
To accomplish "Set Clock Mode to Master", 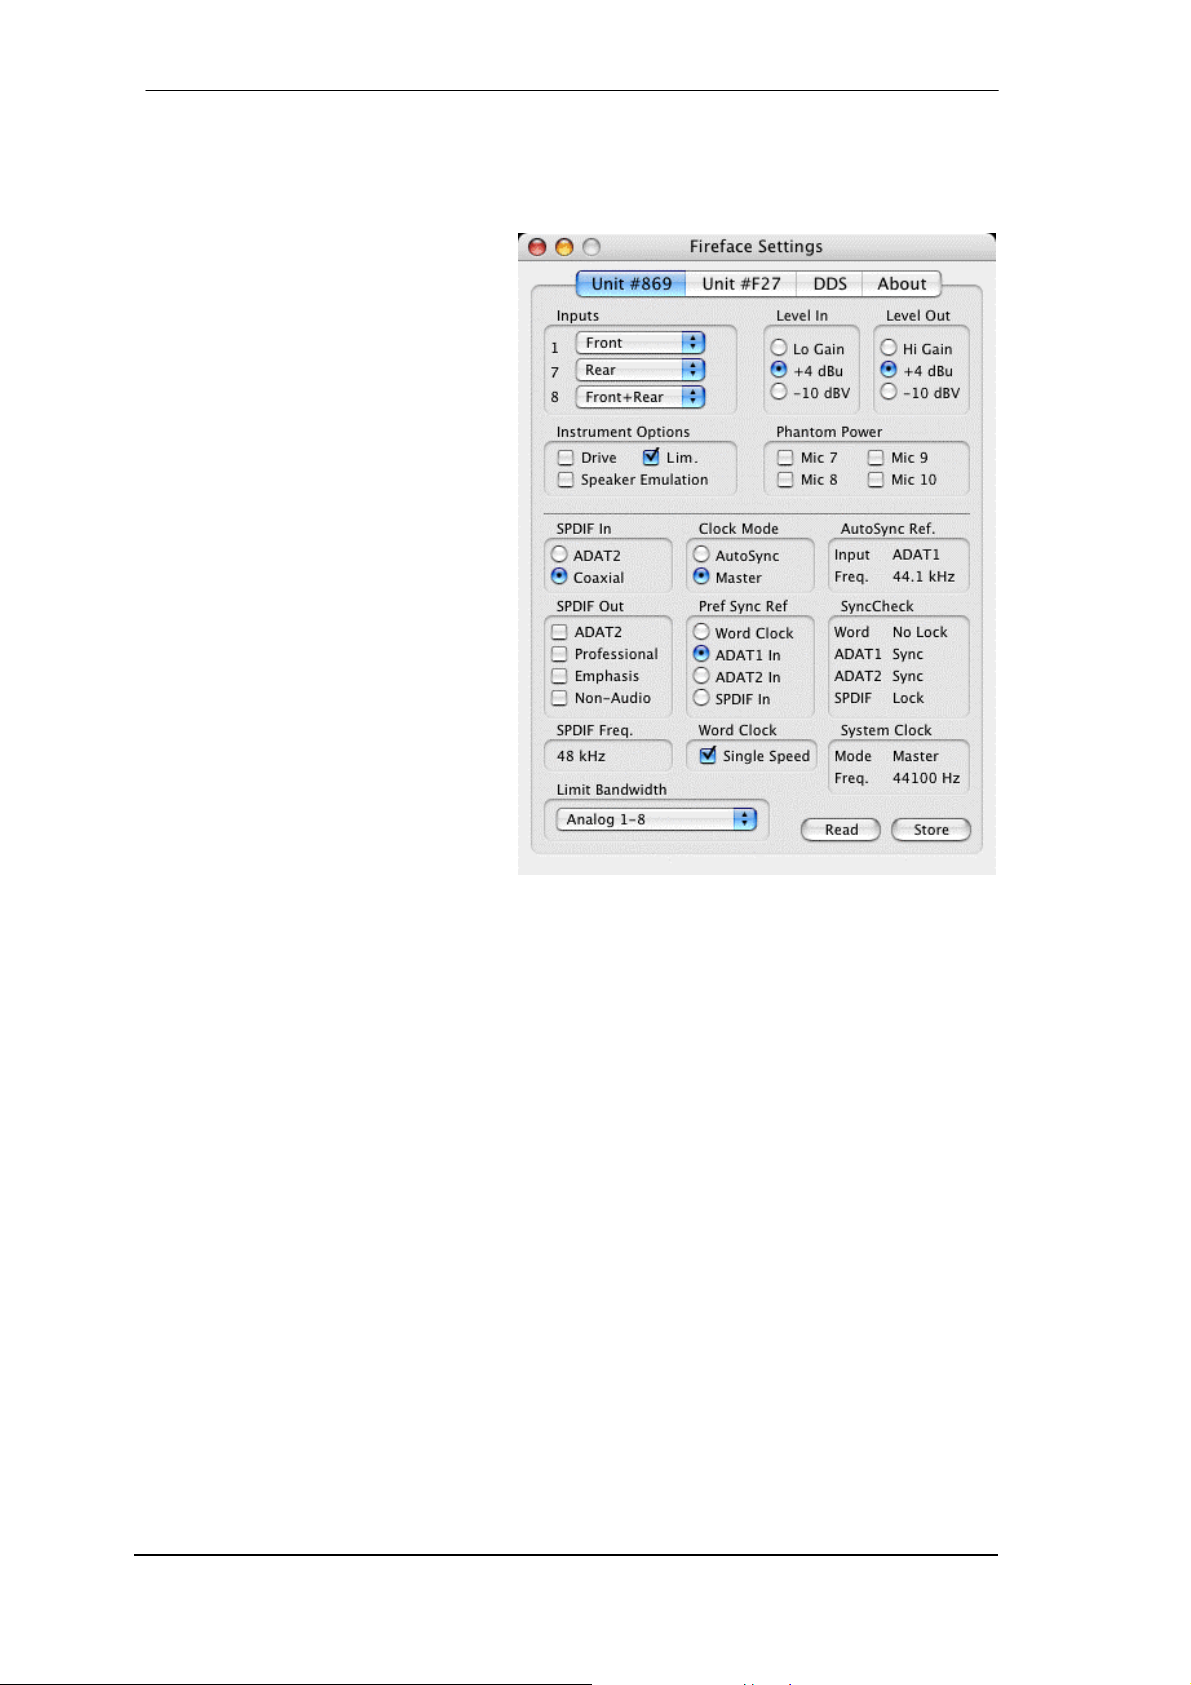I will pyautogui.click(x=702, y=577).
